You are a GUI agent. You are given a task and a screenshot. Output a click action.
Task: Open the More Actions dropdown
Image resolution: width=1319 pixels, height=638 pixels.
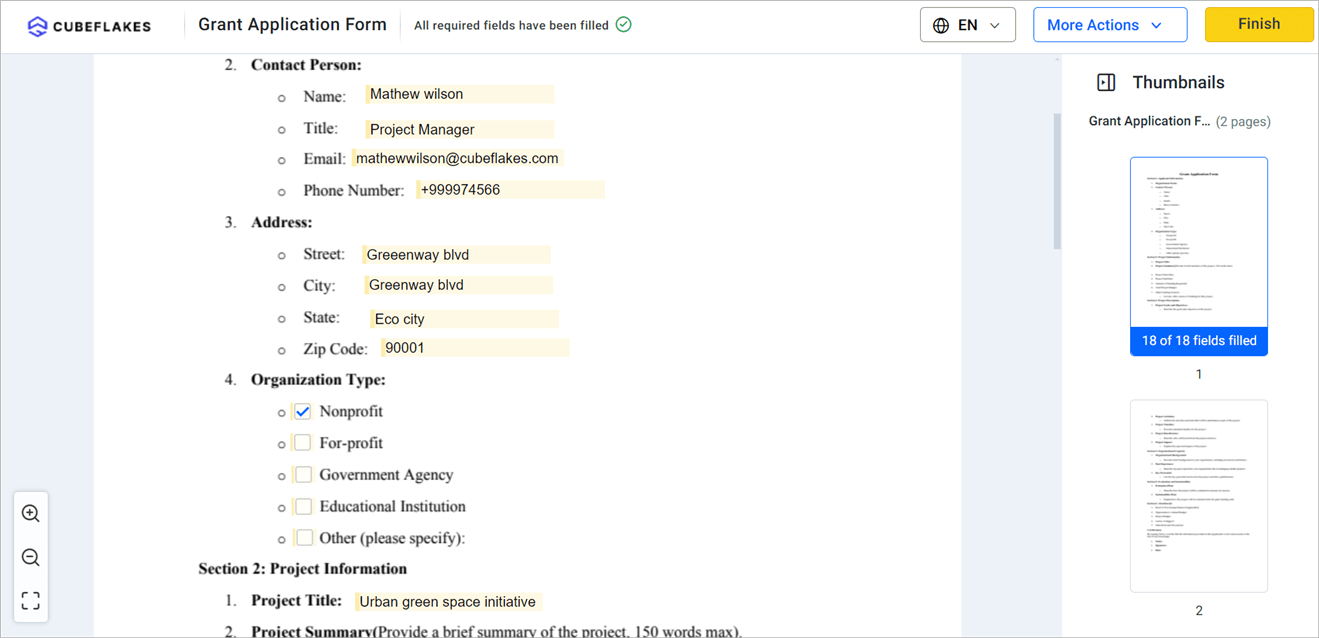(x=1110, y=25)
